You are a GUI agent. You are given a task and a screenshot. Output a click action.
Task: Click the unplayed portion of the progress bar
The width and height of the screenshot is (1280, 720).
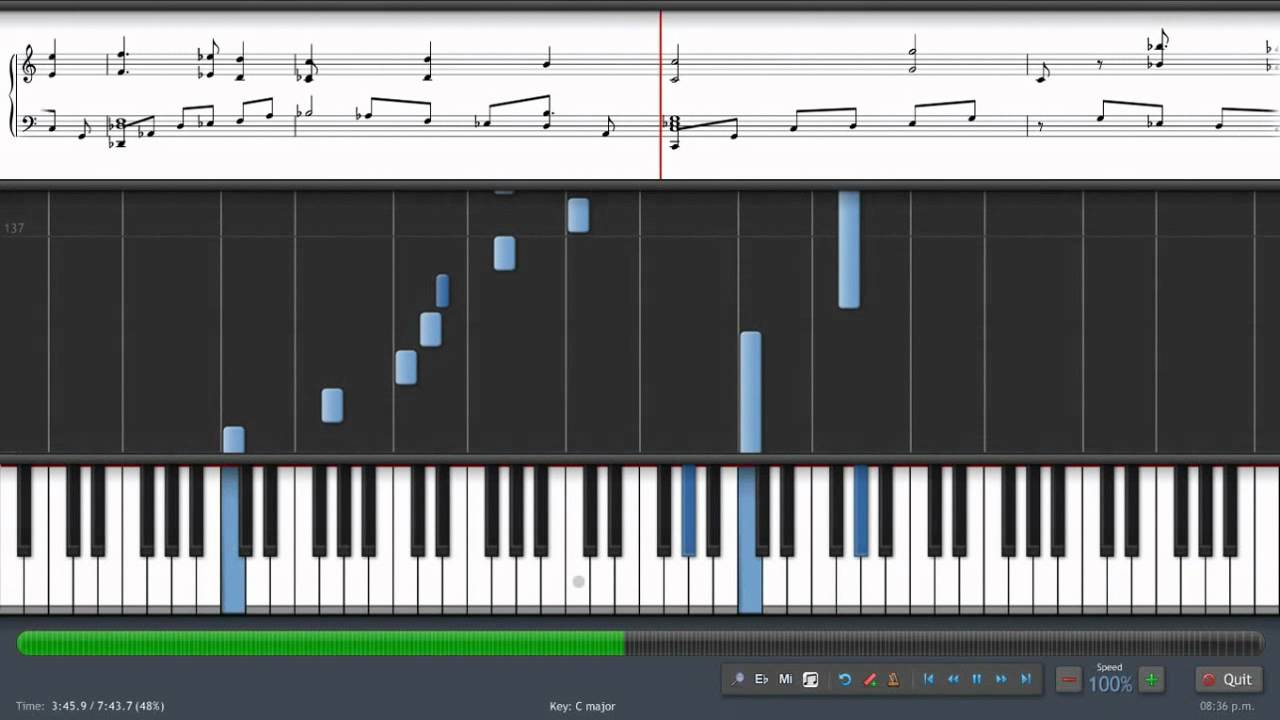[x=944, y=643]
